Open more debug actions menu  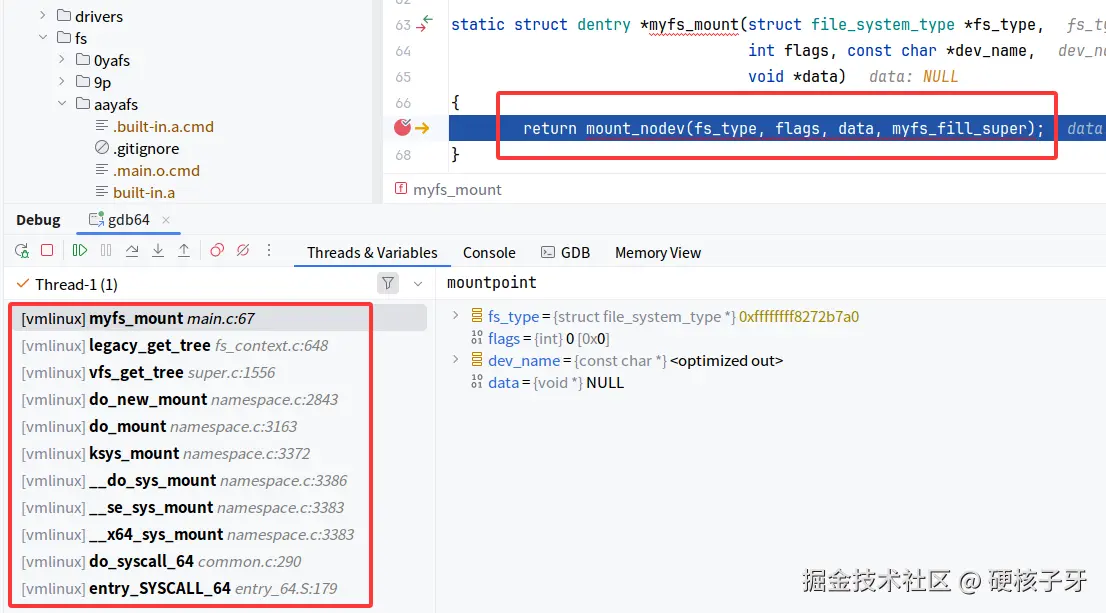(x=269, y=250)
